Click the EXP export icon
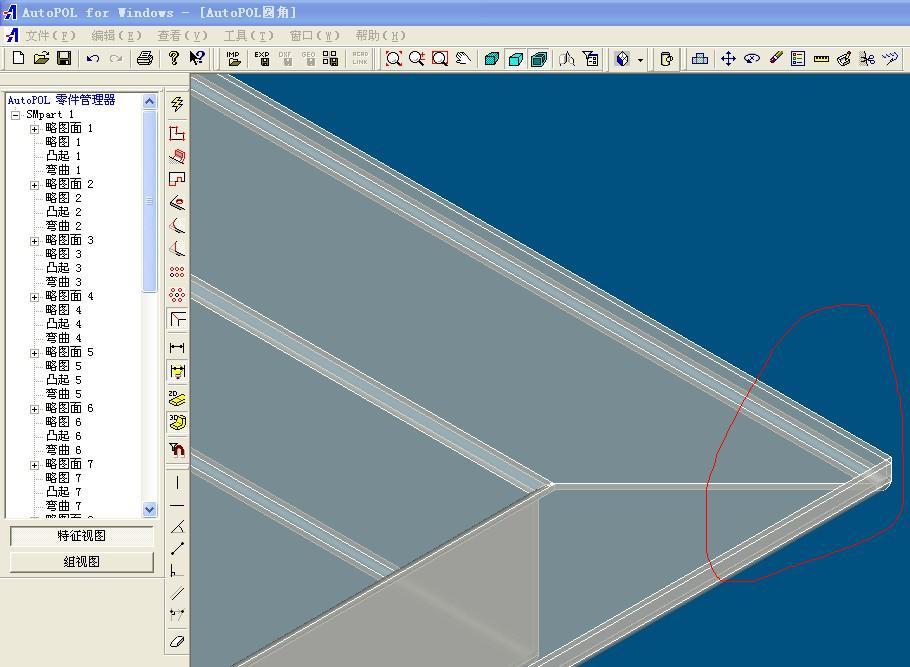 pyautogui.click(x=262, y=58)
